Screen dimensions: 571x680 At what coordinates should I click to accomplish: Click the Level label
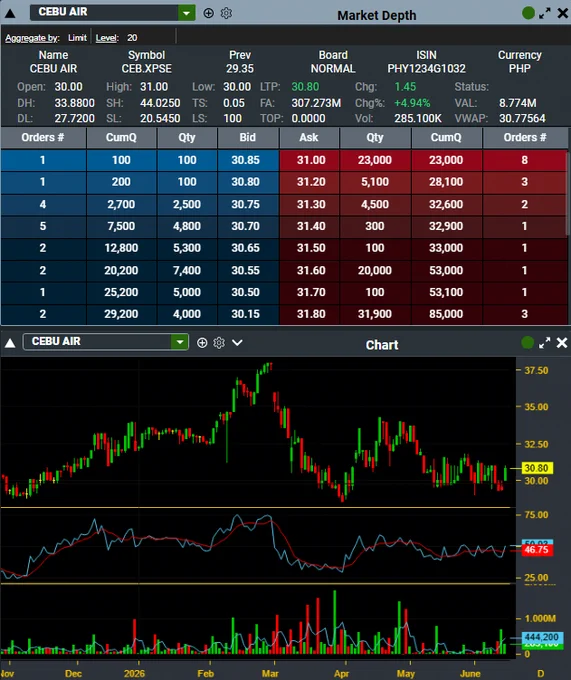pyautogui.click(x=107, y=38)
